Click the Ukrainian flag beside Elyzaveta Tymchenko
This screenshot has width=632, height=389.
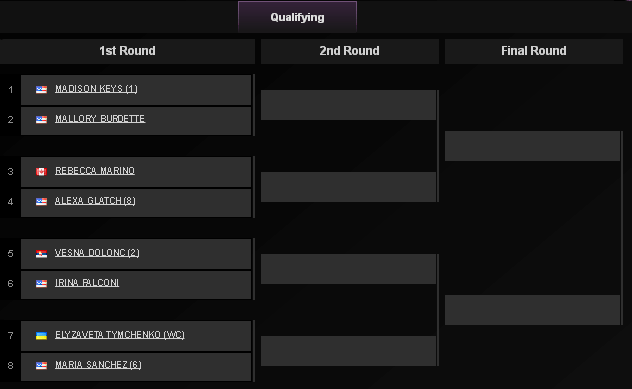[41, 336]
